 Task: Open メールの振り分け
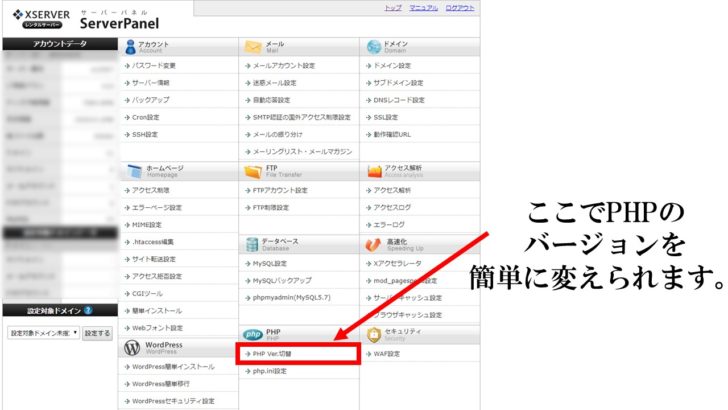(x=278, y=135)
